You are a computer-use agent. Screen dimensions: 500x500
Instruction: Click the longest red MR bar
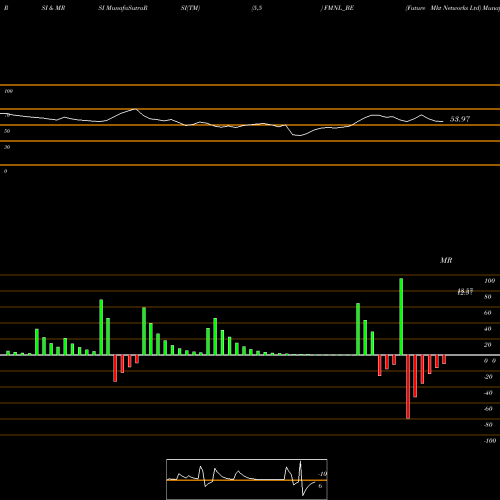point(408,387)
